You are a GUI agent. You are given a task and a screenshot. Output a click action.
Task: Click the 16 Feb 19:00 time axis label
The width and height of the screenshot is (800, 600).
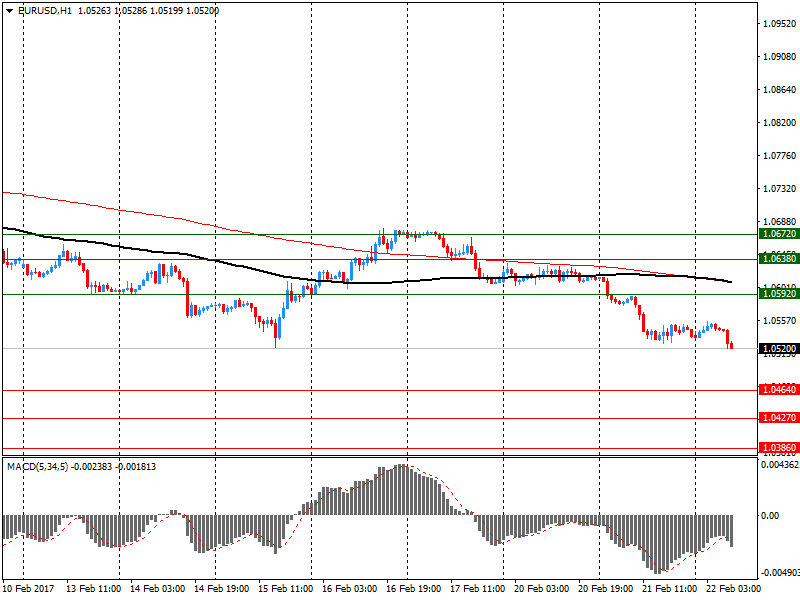(x=414, y=589)
